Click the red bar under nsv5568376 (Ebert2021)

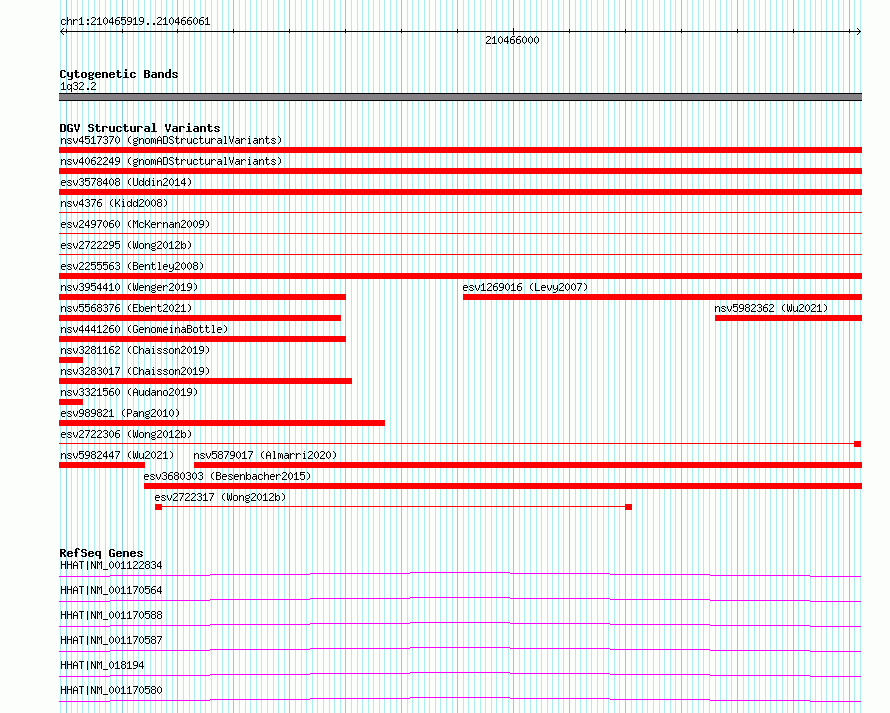(x=200, y=318)
